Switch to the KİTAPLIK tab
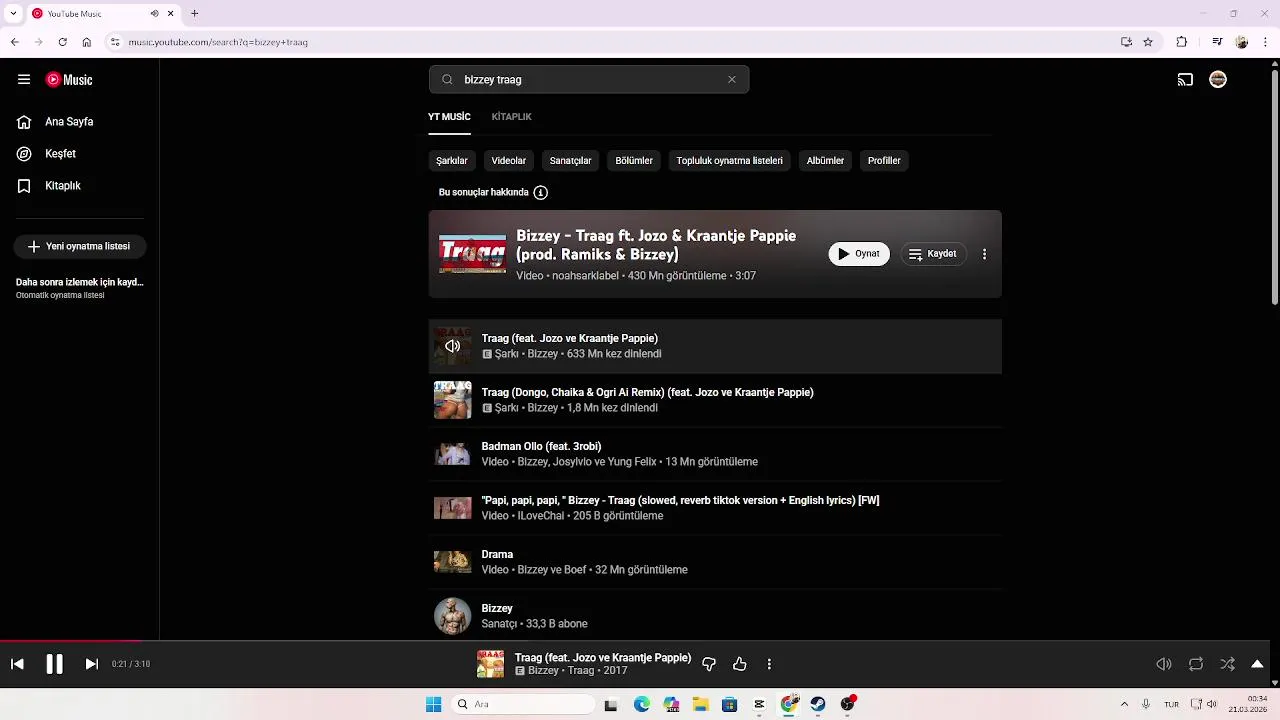The height and width of the screenshot is (720, 1280). click(511, 117)
